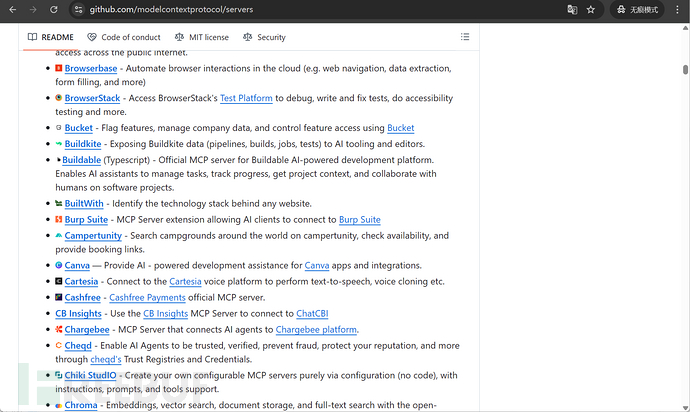Click the Cheqd logo icon
The width and height of the screenshot is (690, 412).
pyautogui.click(x=59, y=345)
